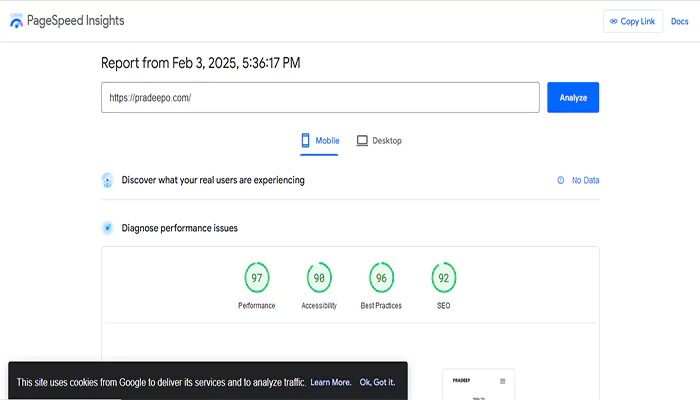
Task: Click the Best Practices label
Action: click(381, 305)
